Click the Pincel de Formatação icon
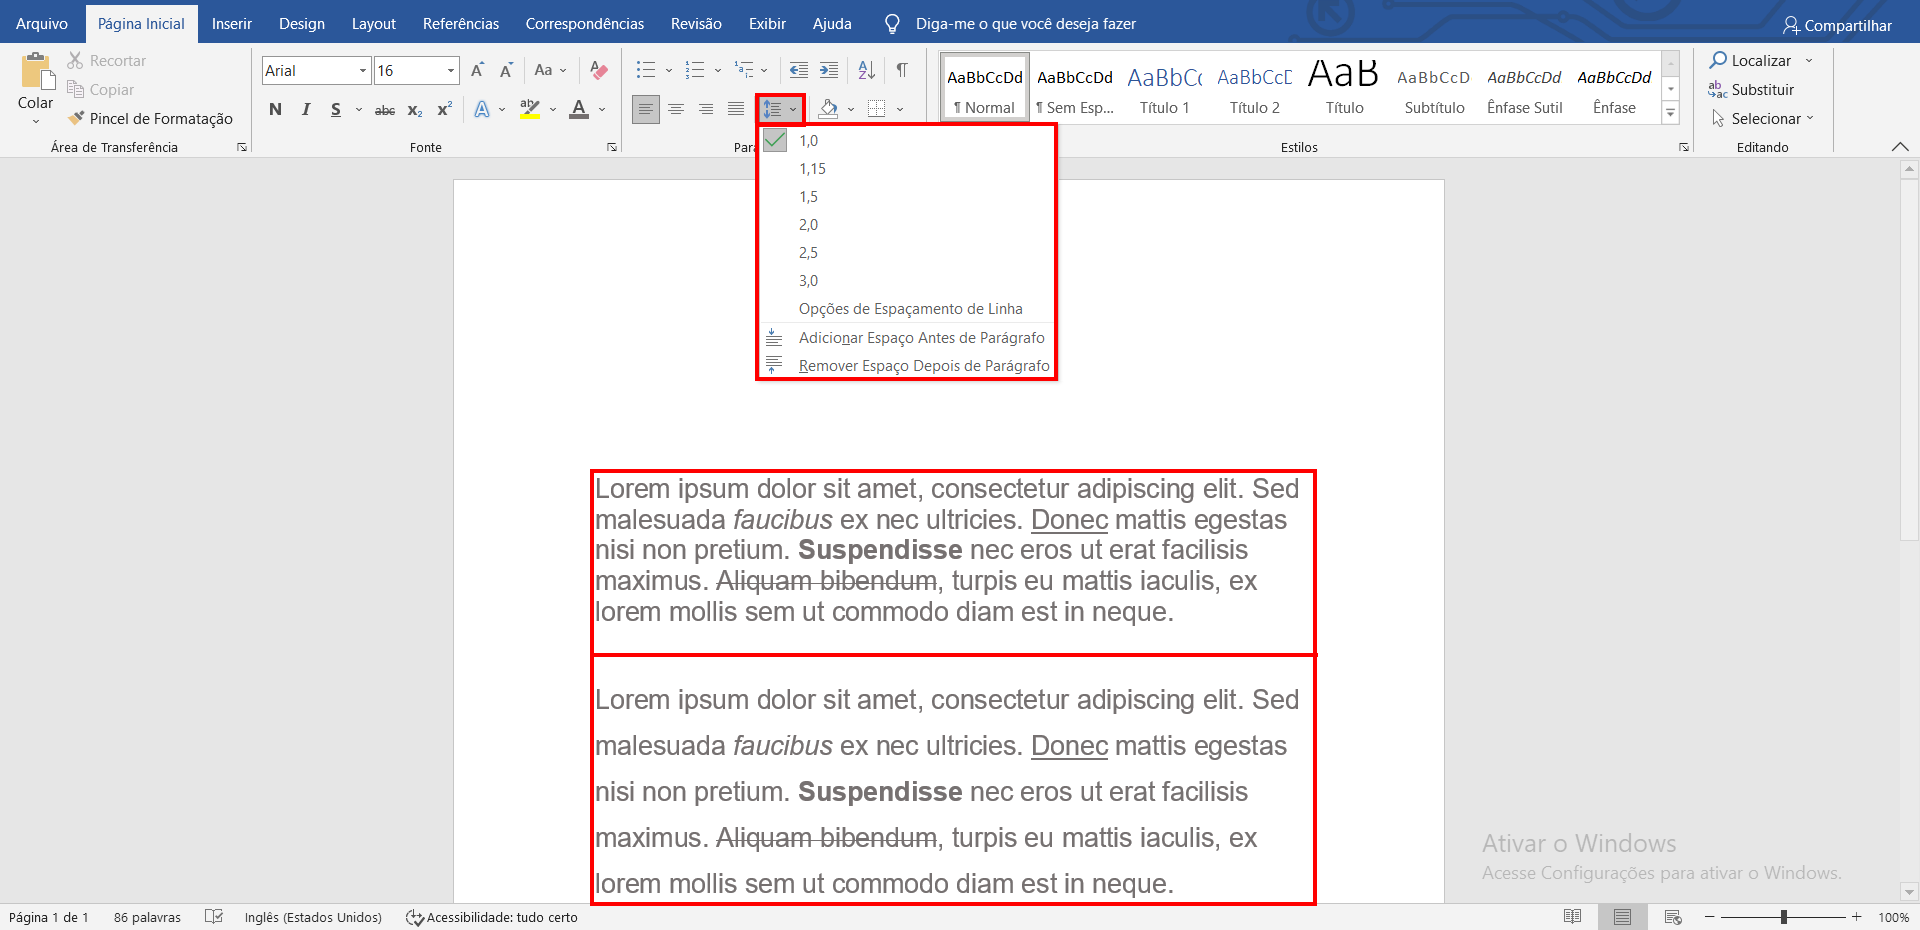The width and height of the screenshot is (1920, 930). (75, 117)
